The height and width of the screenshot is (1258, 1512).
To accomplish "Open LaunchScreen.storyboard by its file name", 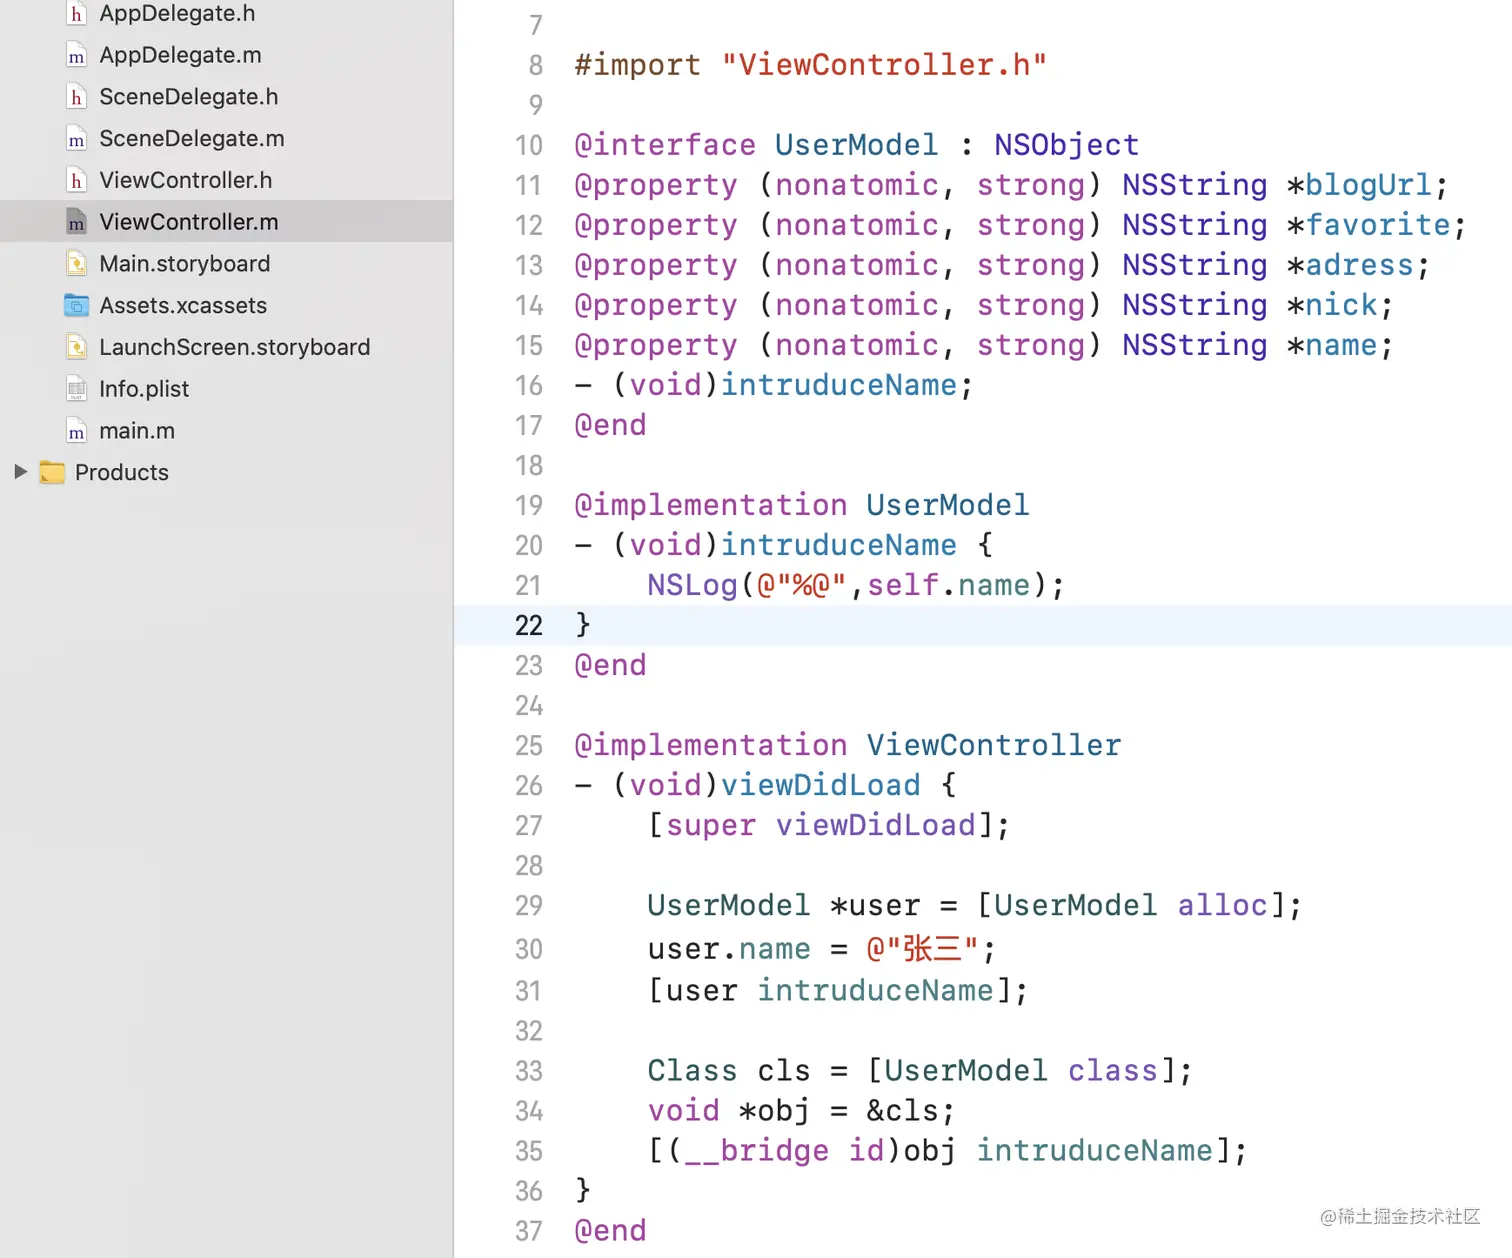I will 235,347.
